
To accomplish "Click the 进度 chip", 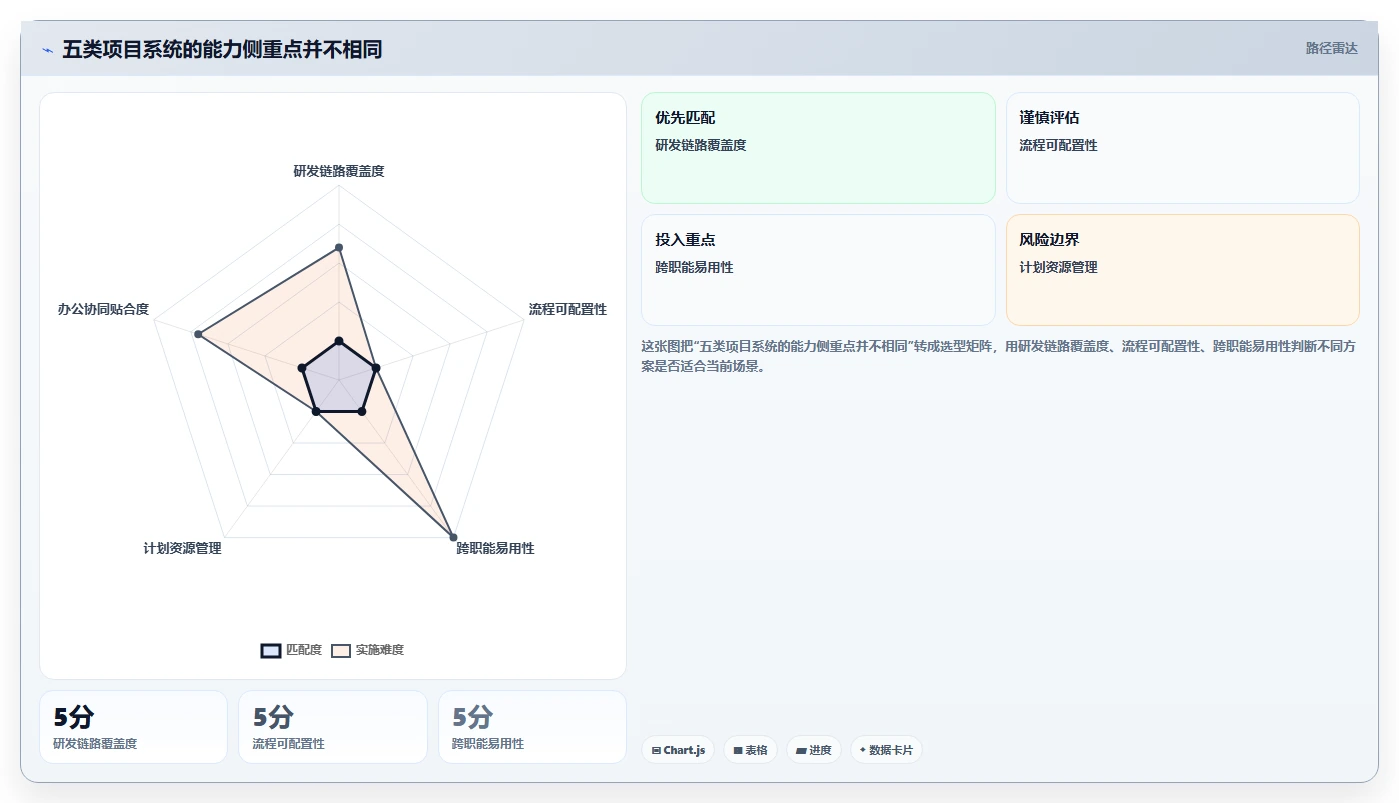I will (814, 750).
